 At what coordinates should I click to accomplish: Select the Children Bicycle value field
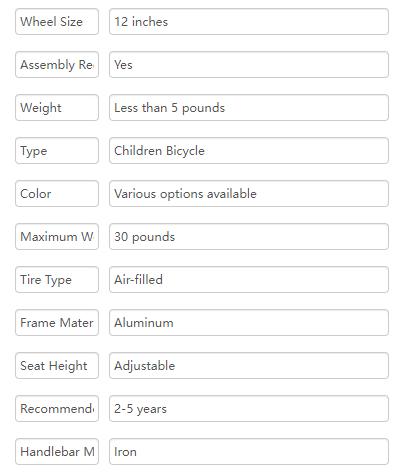[x=249, y=151]
